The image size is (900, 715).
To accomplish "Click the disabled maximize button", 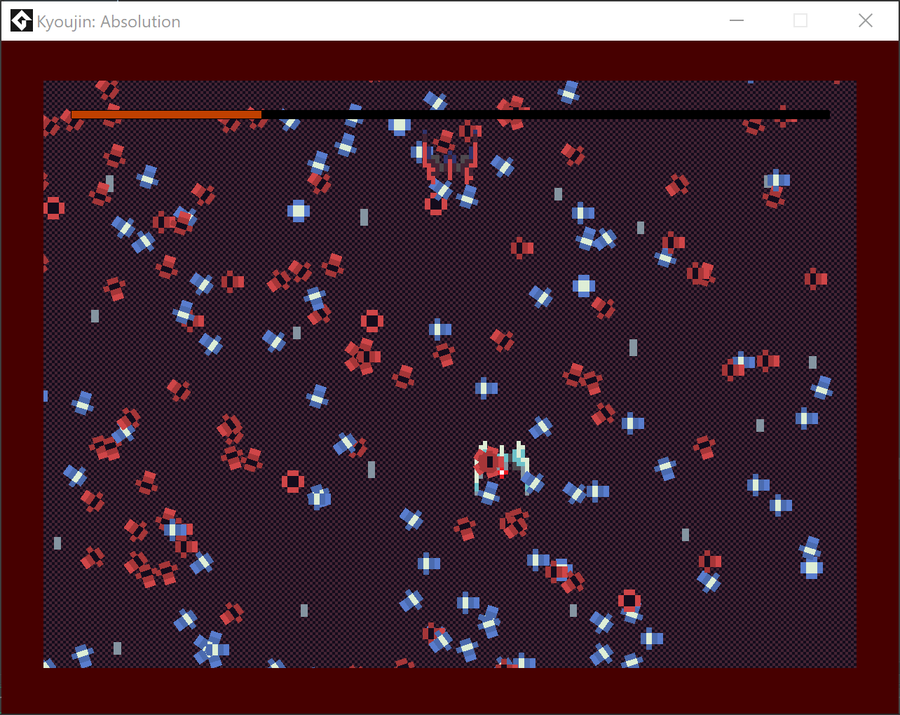I will (800, 21).
